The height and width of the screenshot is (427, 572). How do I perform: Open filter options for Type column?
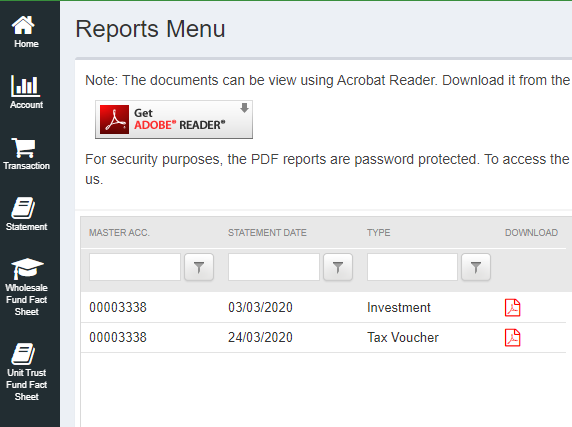pyautogui.click(x=476, y=268)
